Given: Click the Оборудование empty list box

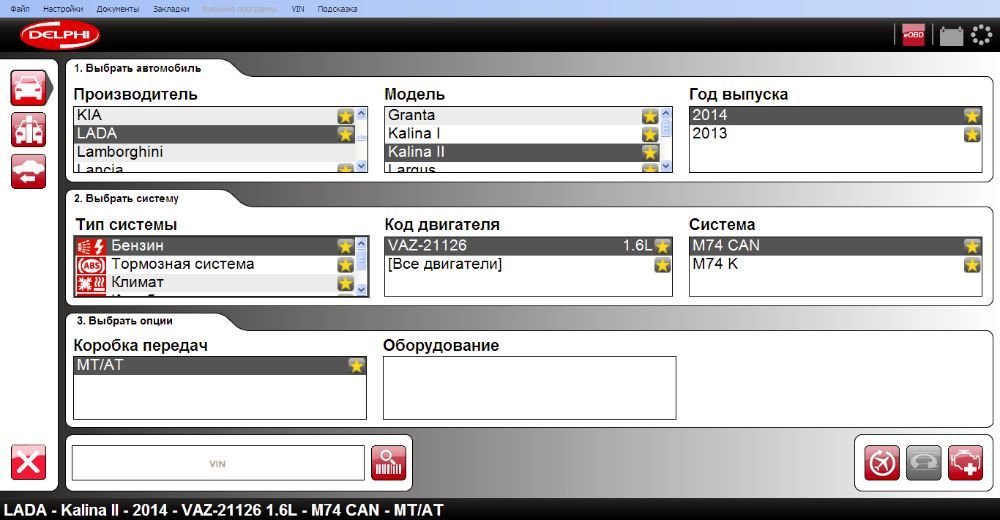Looking at the screenshot, I should pyautogui.click(x=529, y=388).
